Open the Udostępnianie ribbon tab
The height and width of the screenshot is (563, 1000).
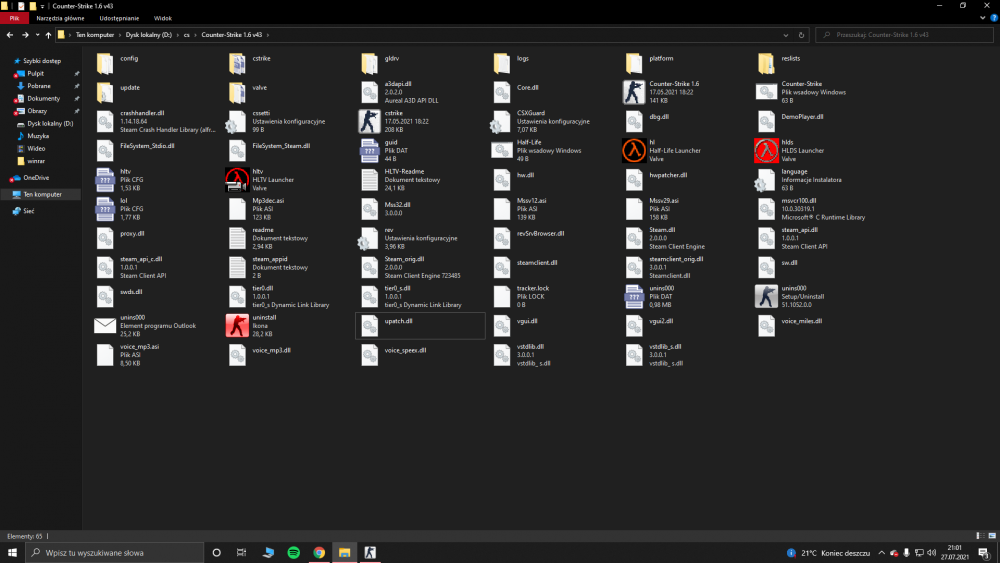tap(120, 18)
